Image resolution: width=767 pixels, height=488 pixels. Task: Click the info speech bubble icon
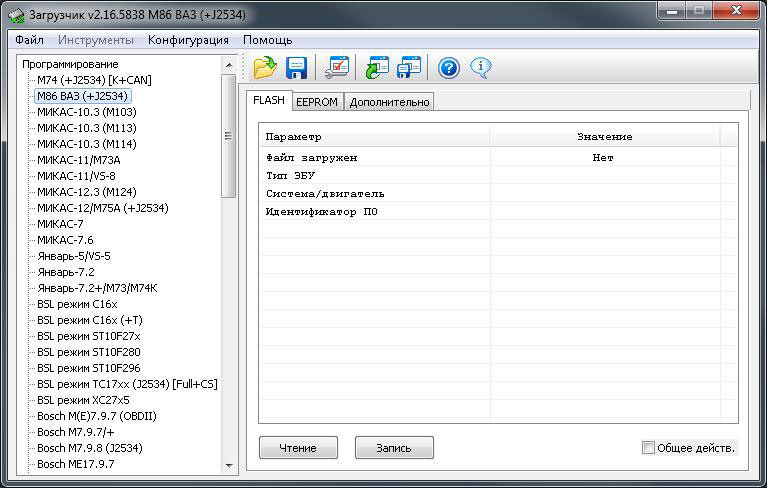pyautogui.click(x=481, y=67)
